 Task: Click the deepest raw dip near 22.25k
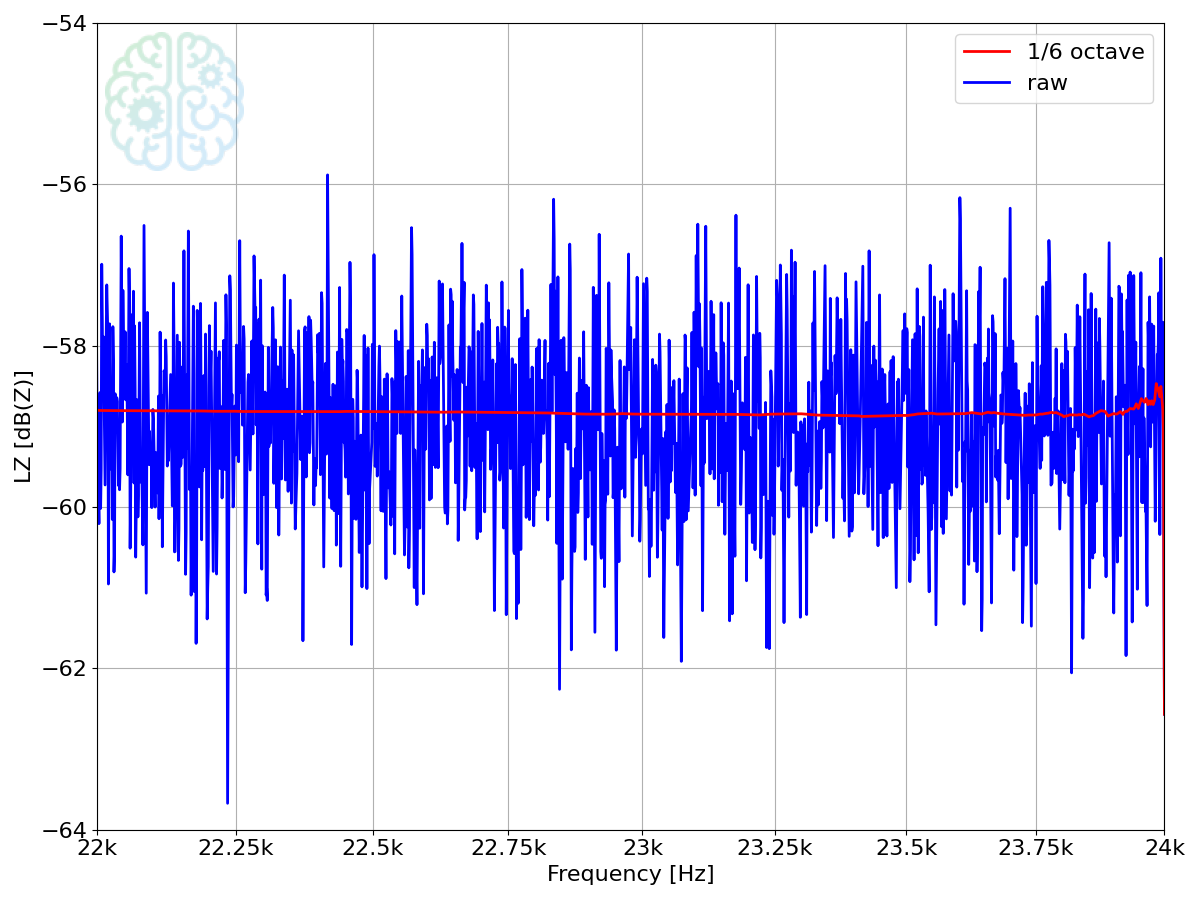[x=227, y=800]
